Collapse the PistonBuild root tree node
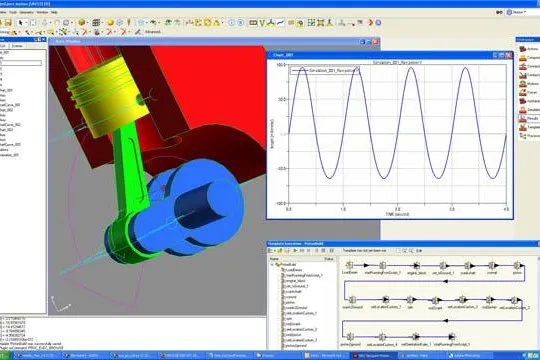The width and height of the screenshot is (540, 360). point(272,265)
